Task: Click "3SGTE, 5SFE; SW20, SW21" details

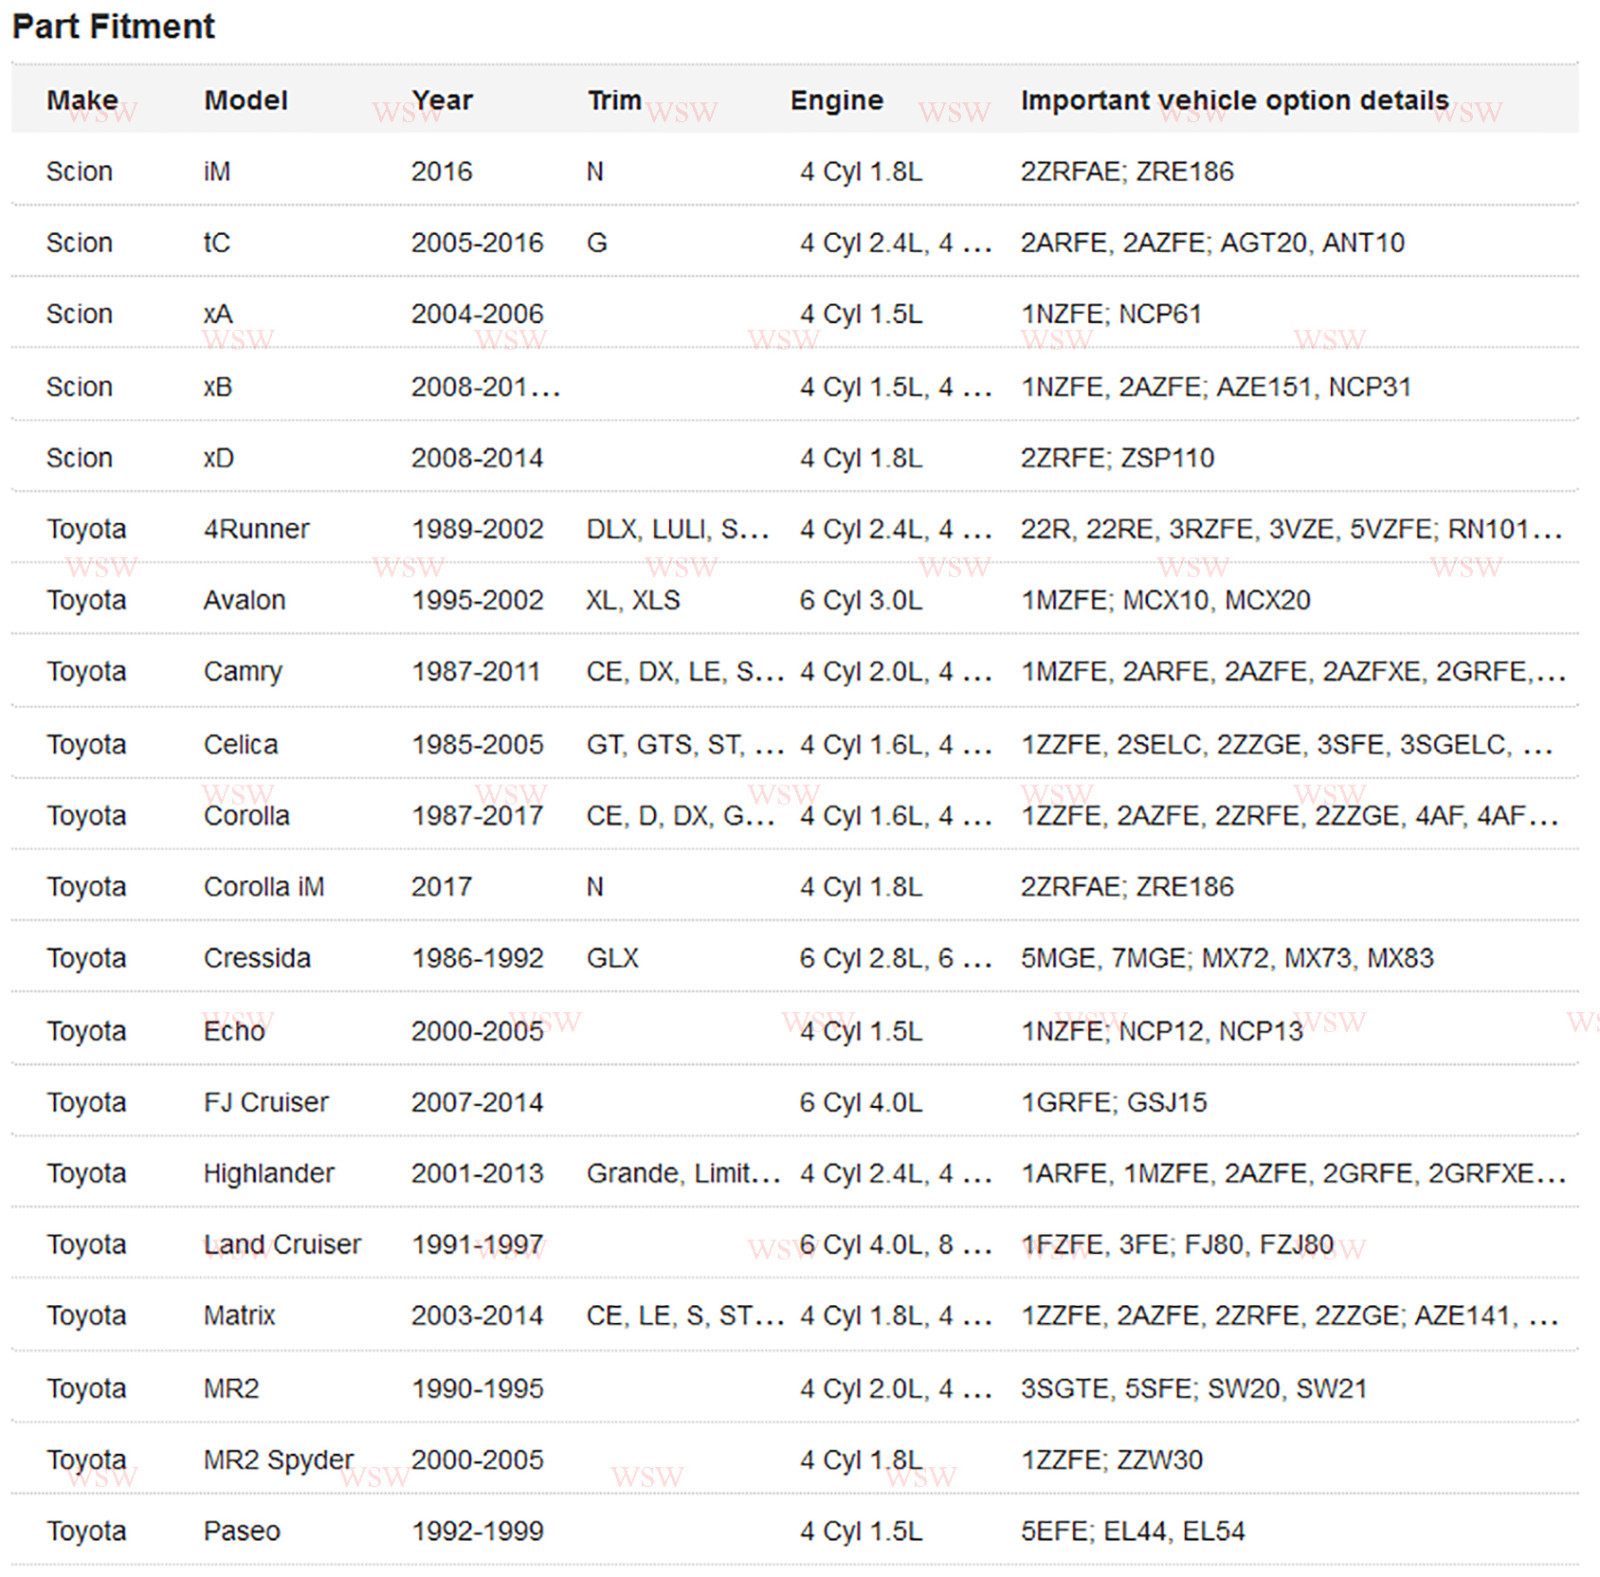Action: [x=1194, y=1389]
